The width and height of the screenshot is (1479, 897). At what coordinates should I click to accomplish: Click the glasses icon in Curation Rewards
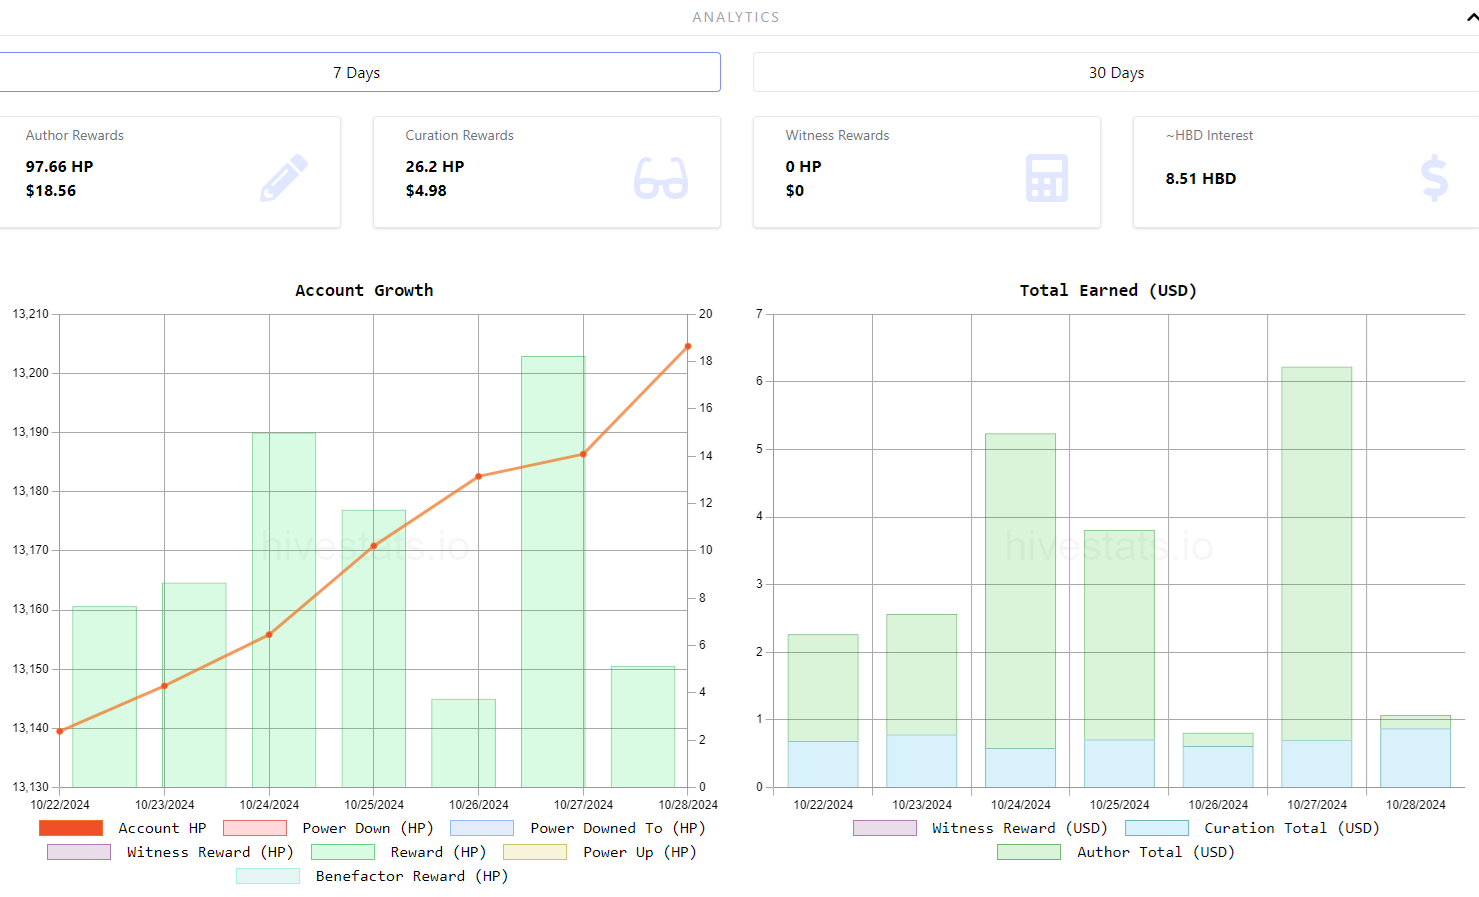pyautogui.click(x=661, y=178)
